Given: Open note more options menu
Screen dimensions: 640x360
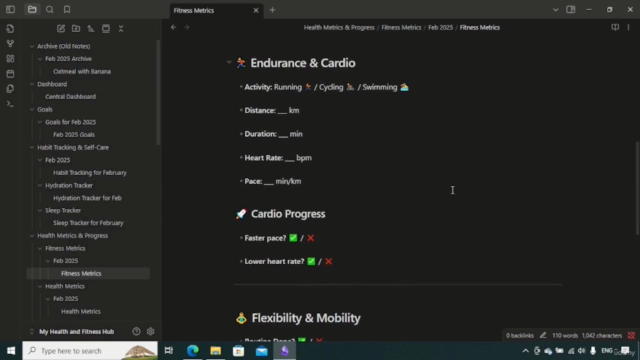Looking at the screenshot, I should coord(628,27).
